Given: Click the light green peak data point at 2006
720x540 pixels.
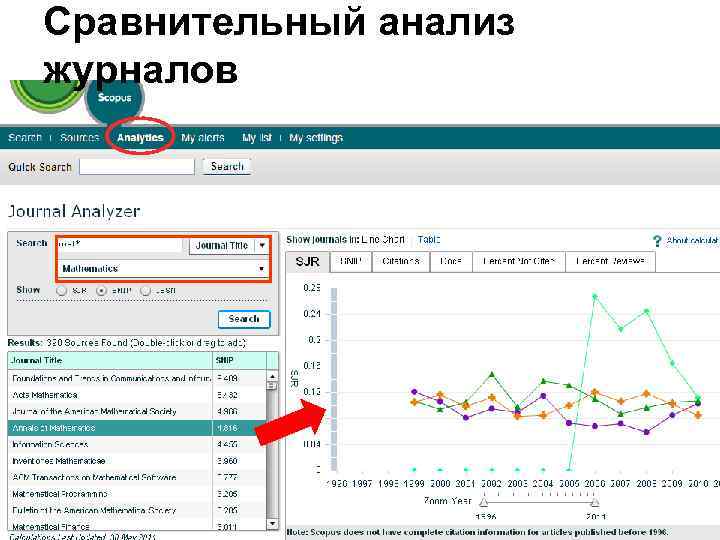Looking at the screenshot, I should [x=595, y=296].
